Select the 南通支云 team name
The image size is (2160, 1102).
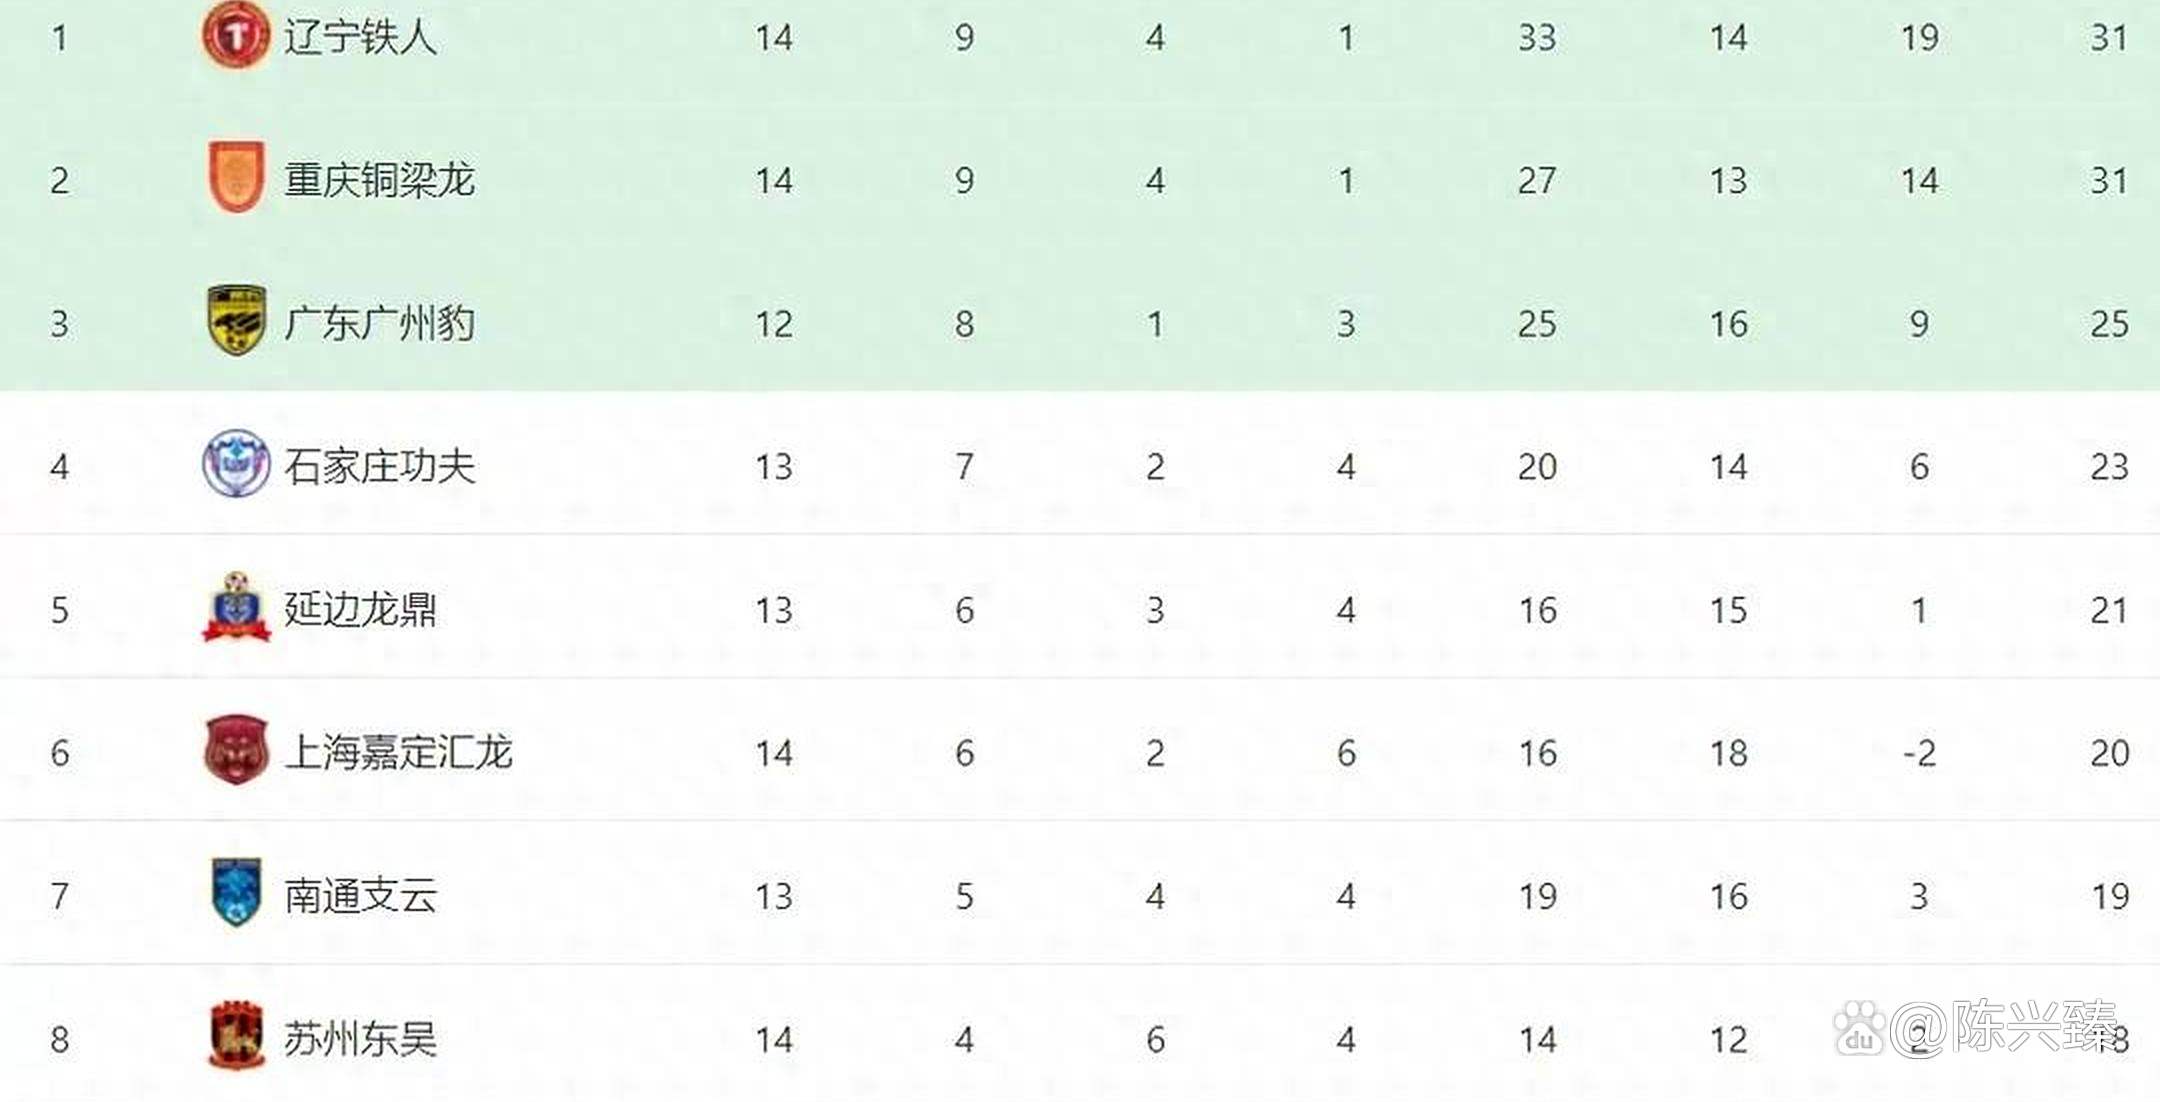coord(360,896)
